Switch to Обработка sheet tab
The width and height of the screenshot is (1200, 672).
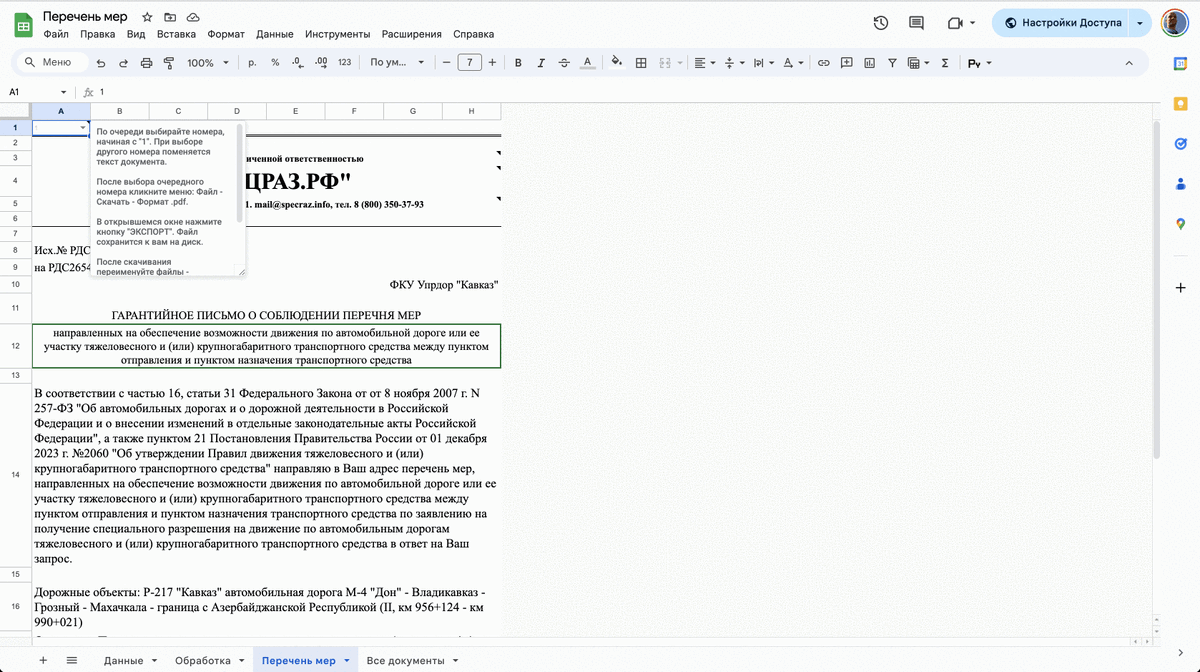(209, 660)
